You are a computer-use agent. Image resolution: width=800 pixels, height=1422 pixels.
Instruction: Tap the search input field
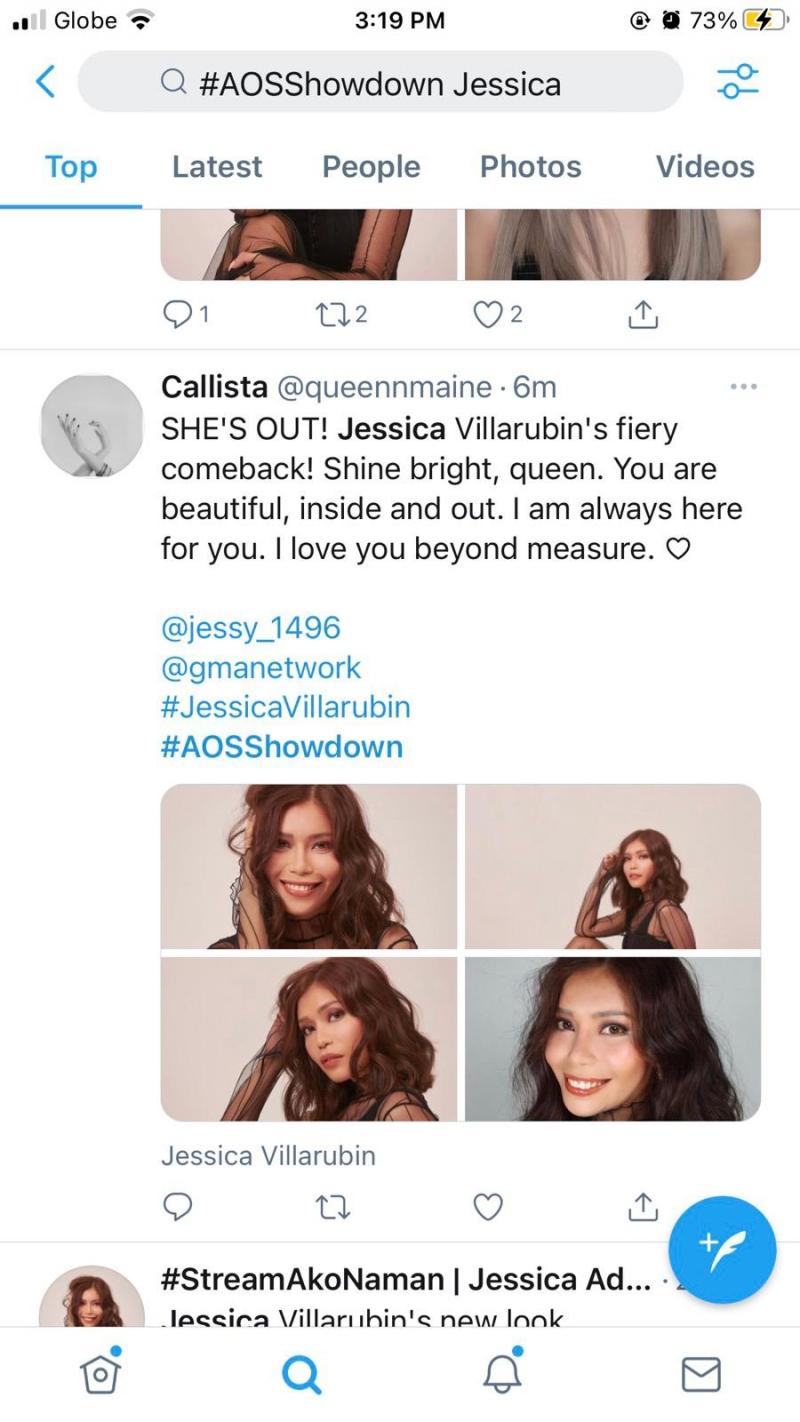point(380,83)
